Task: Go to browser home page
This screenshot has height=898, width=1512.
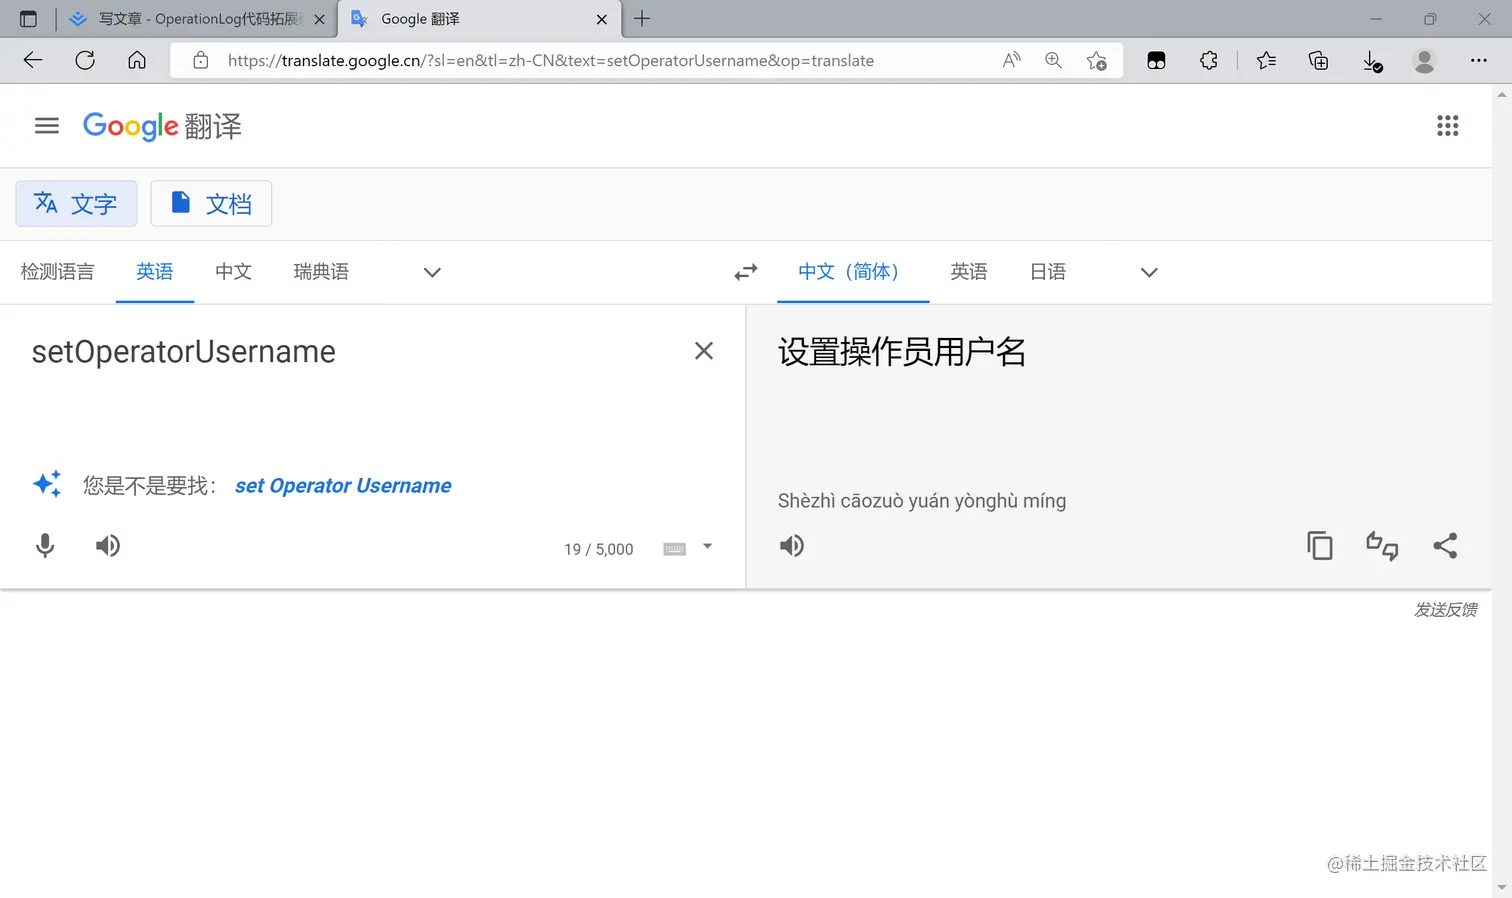Action: pos(137,61)
